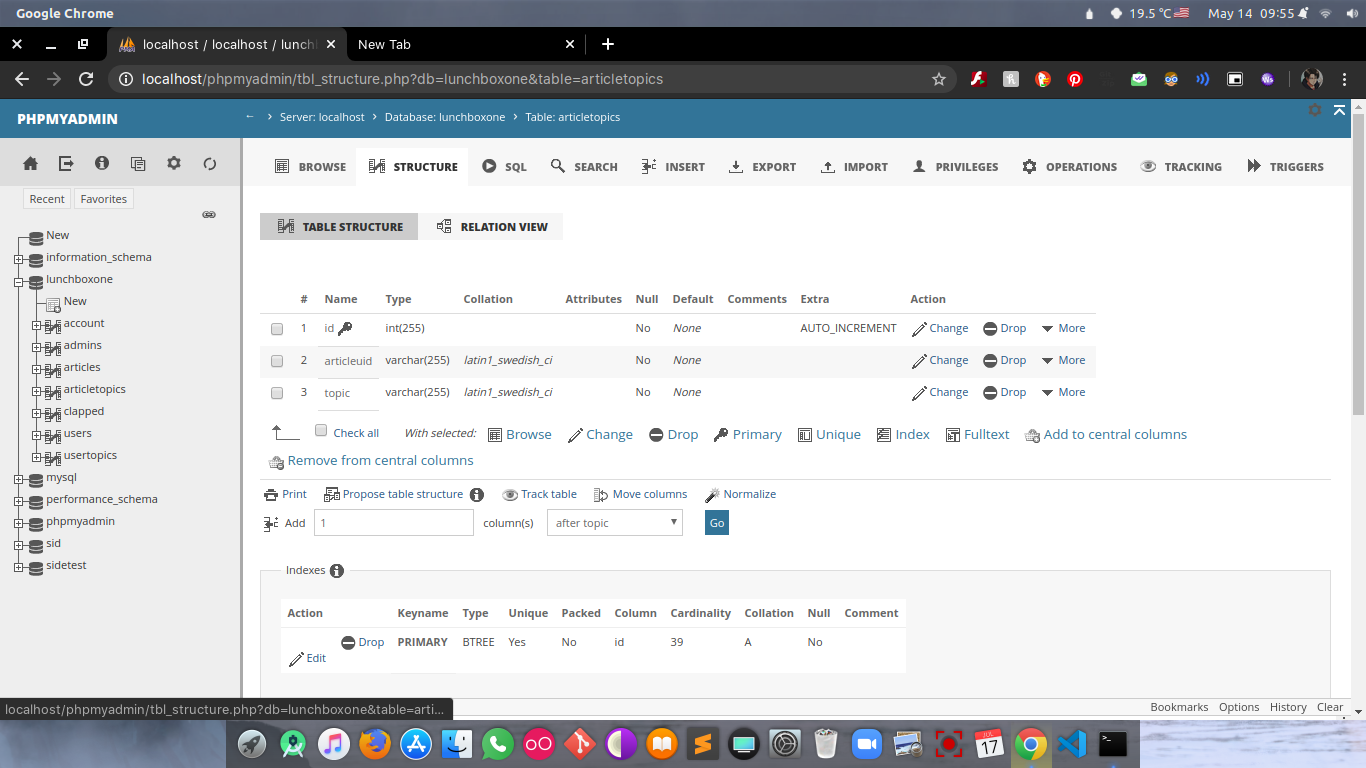Click the Add column count input field
The width and height of the screenshot is (1366, 768).
[393, 522]
